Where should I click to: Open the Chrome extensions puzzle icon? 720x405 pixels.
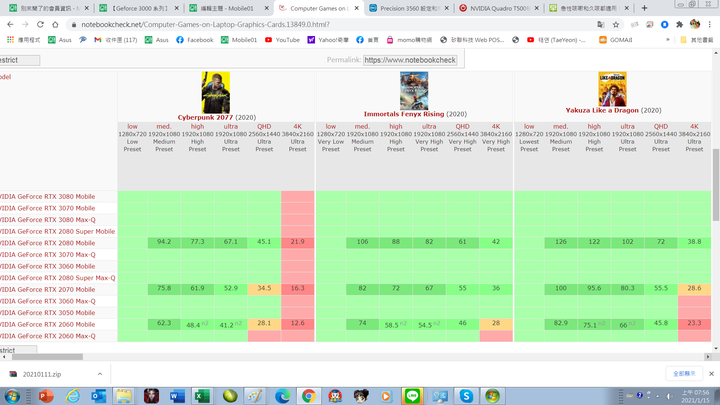(680, 24)
